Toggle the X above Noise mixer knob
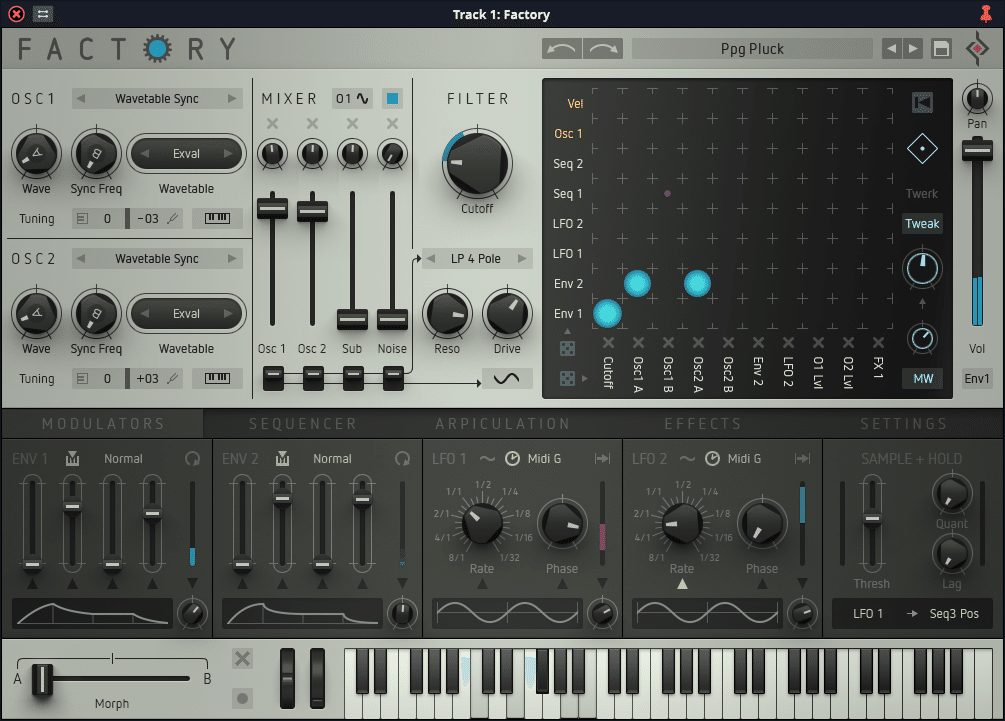This screenshot has width=1005, height=721. pyautogui.click(x=392, y=124)
